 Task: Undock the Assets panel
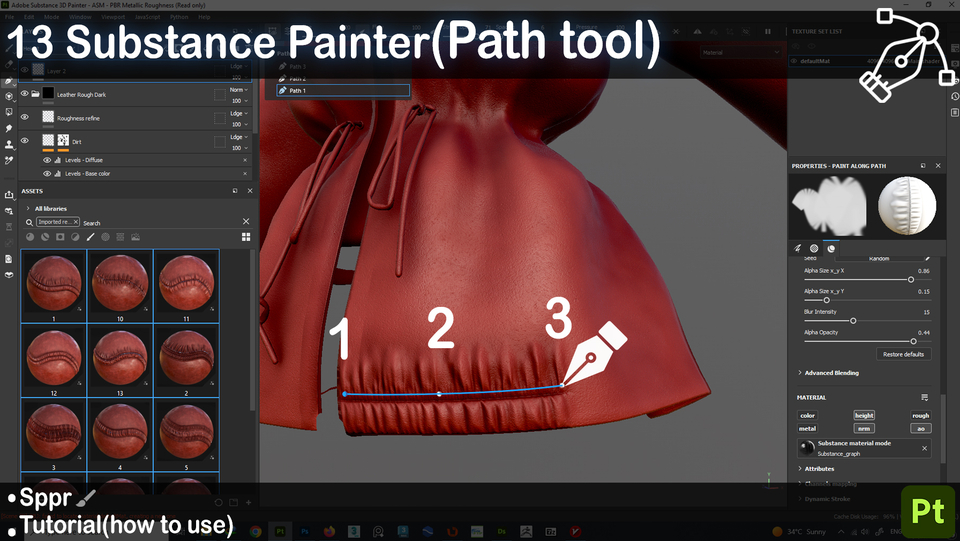pyautogui.click(x=235, y=191)
